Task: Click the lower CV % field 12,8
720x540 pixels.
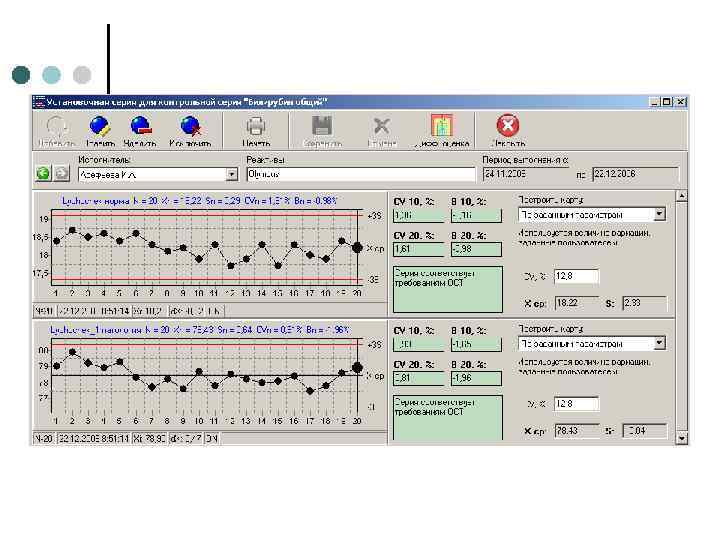Action: 576,404
